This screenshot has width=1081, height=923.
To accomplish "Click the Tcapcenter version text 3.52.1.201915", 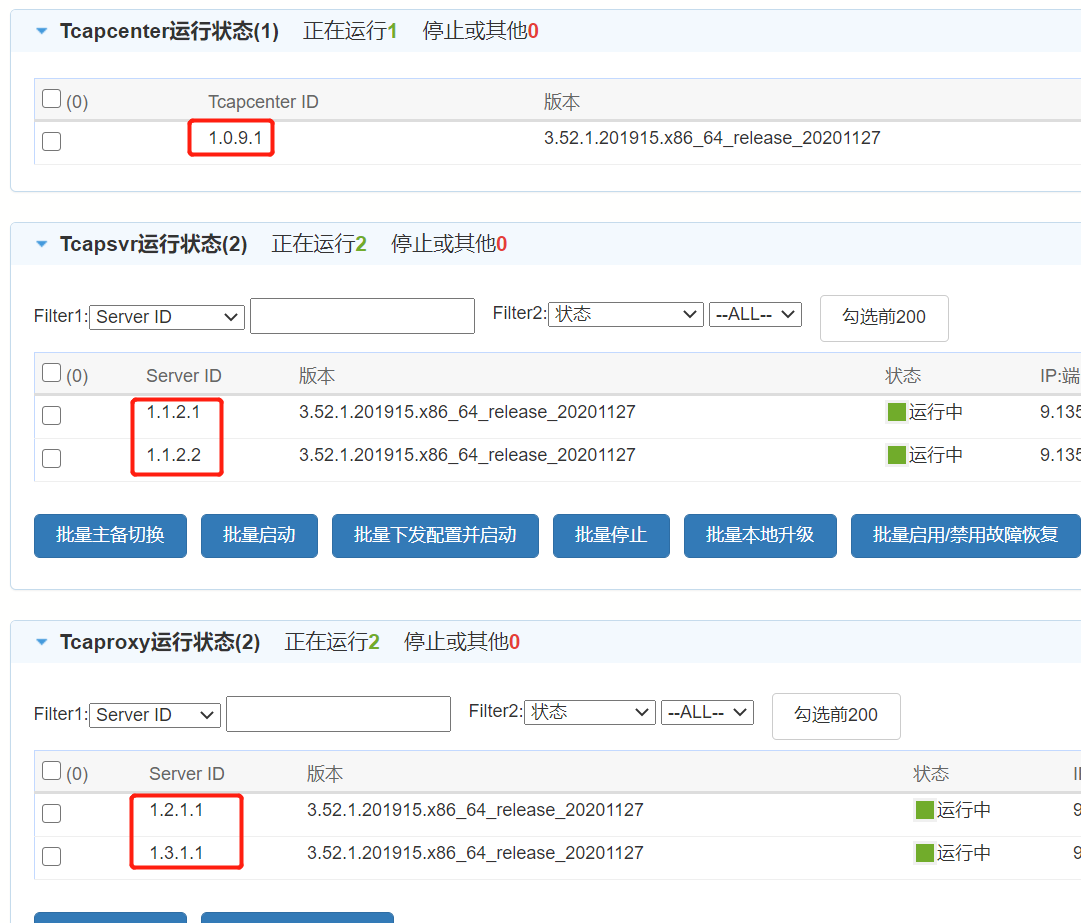I will (x=712, y=138).
